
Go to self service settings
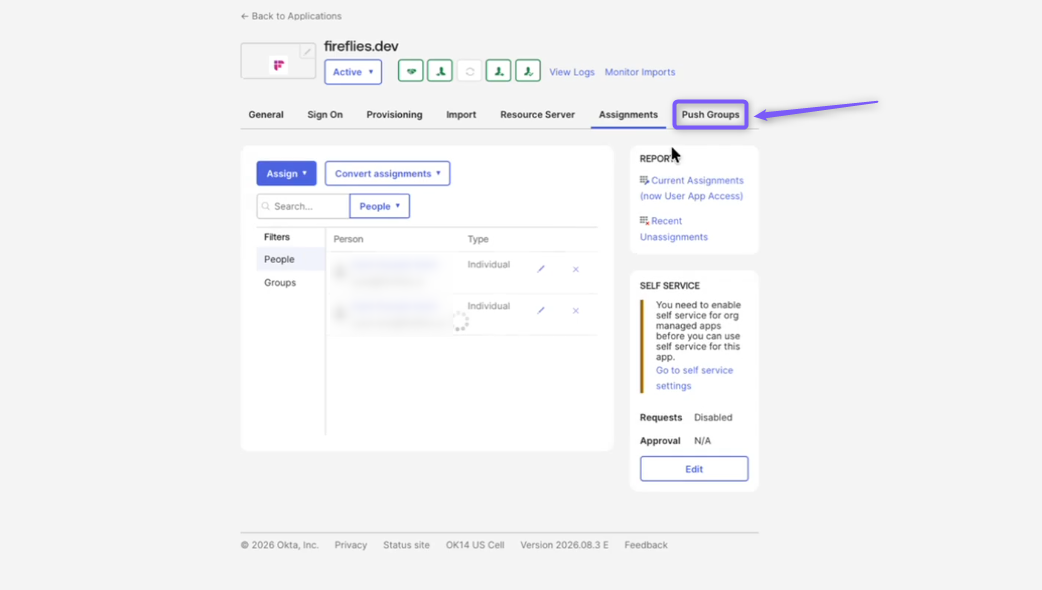(694, 378)
